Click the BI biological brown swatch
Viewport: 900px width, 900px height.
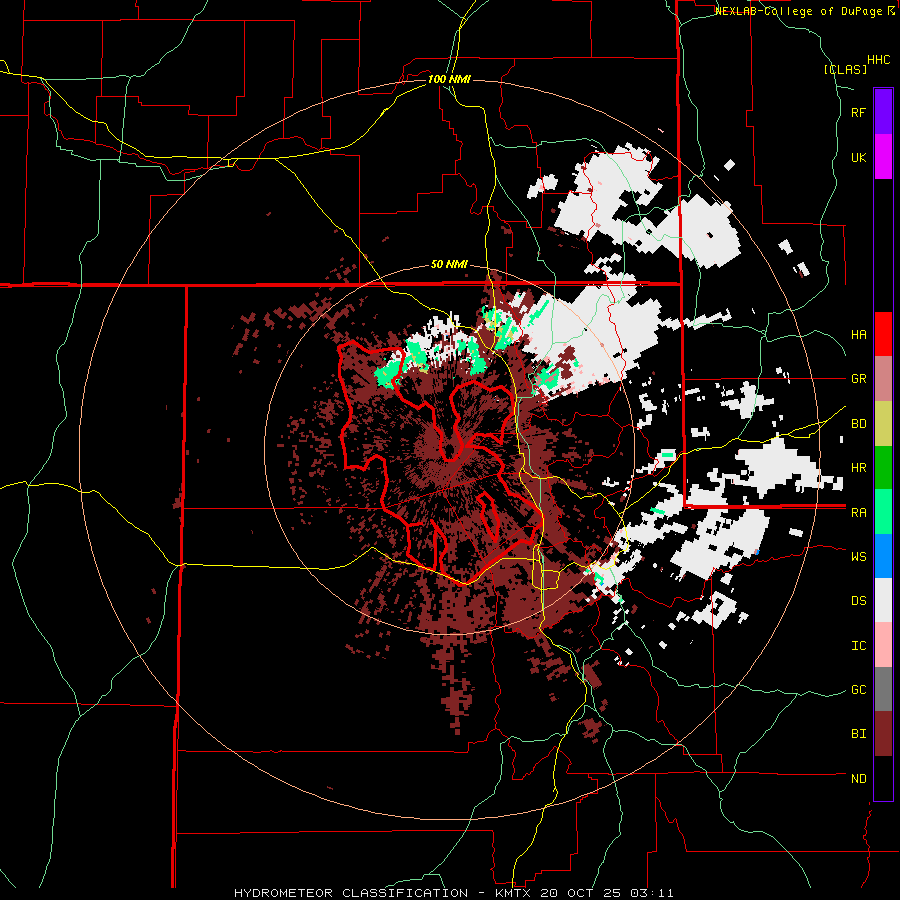883,734
